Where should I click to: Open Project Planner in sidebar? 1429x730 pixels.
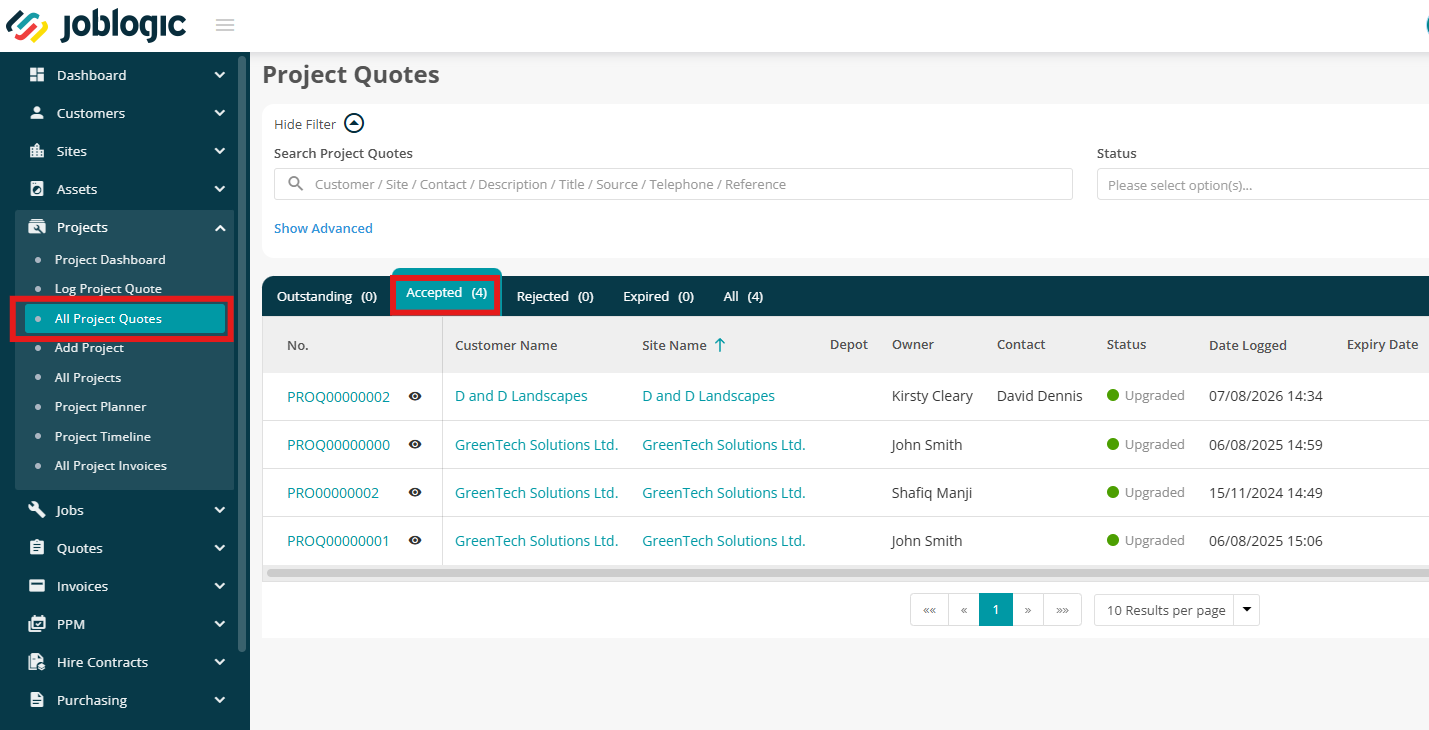[100, 407]
